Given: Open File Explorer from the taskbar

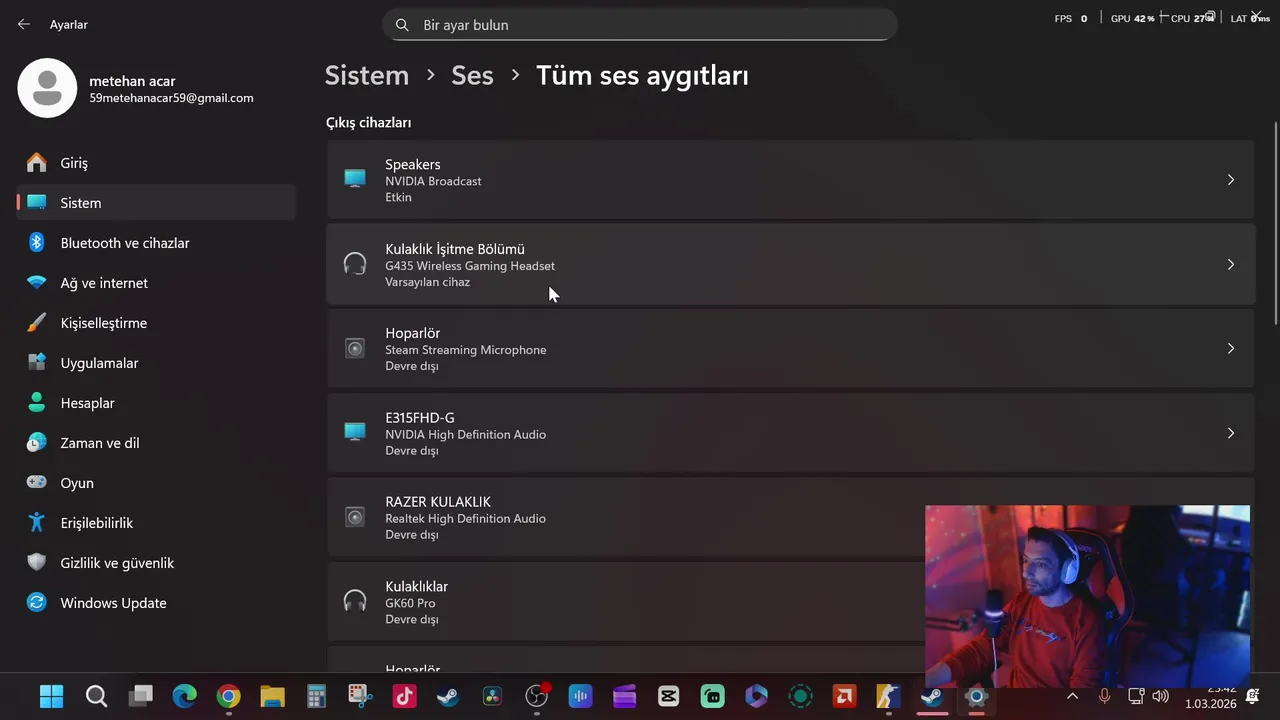Looking at the screenshot, I should [273, 696].
